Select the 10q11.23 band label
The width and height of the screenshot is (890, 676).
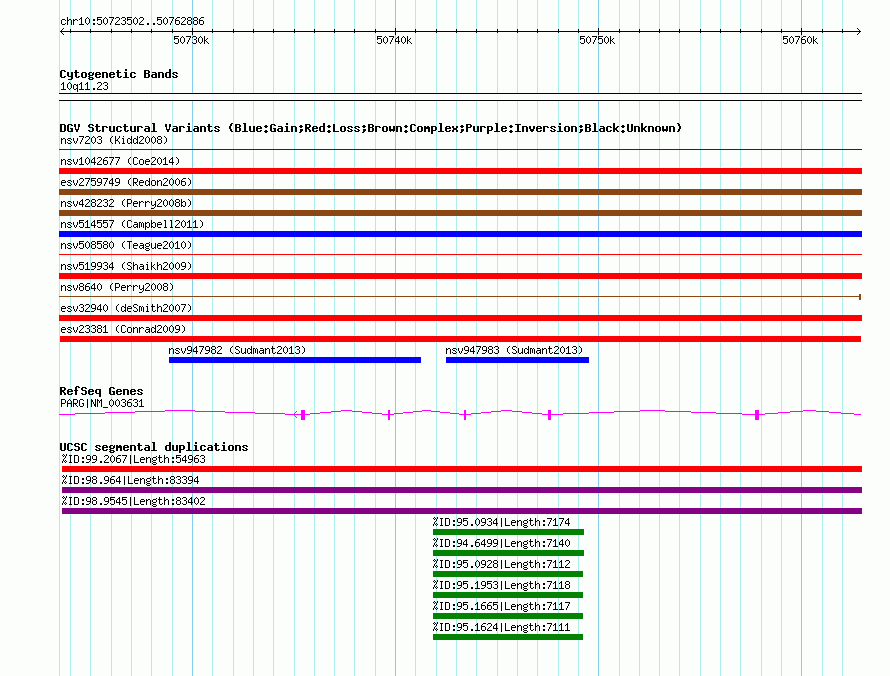pyautogui.click(x=84, y=86)
